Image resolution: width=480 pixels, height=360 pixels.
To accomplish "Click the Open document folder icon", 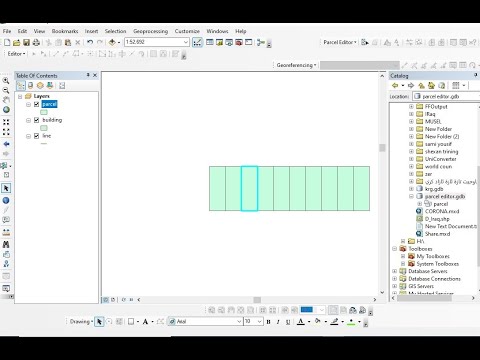I will pos(17,42).
